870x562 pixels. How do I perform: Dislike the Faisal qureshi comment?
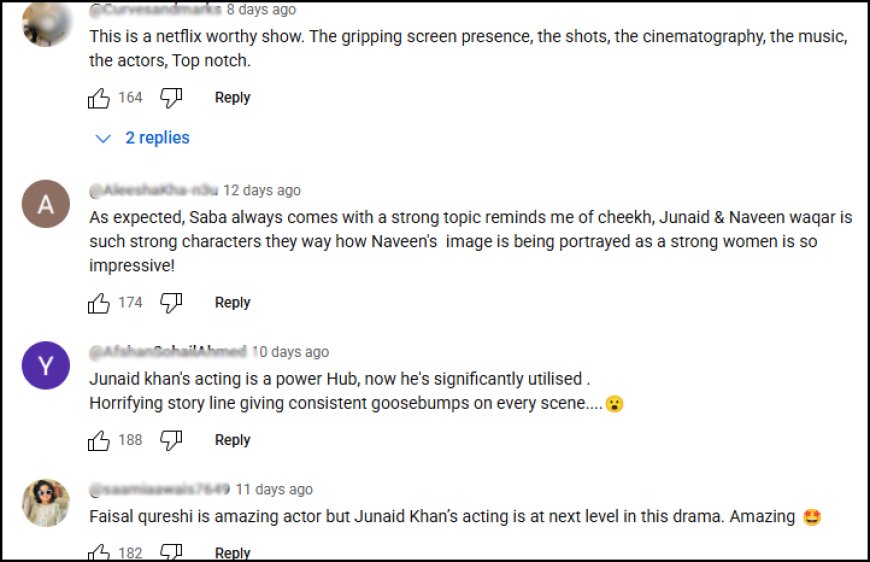171,552
